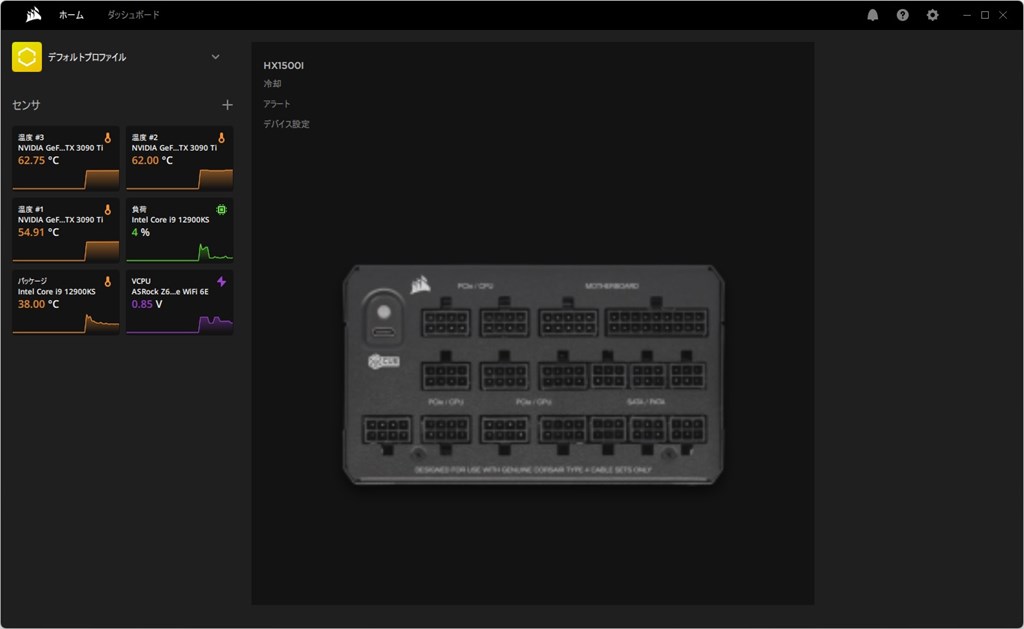Select the 温度 #3 sensor card
The image size is (1024, 629).
[x=66, y=158]
